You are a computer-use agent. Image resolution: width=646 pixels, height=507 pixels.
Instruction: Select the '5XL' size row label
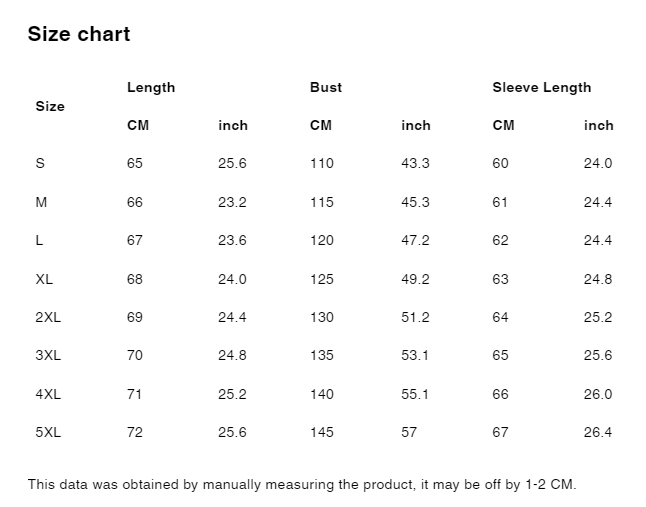[x=48, y=432]
